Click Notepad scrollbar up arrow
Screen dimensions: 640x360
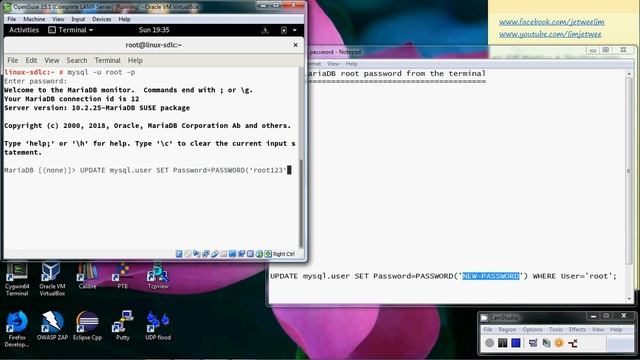[629, 73]
